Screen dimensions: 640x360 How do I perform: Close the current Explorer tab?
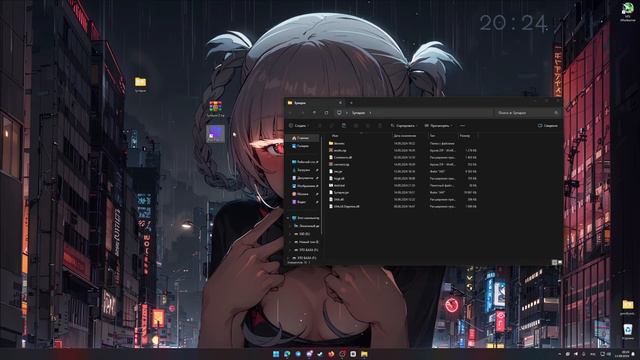340,103
